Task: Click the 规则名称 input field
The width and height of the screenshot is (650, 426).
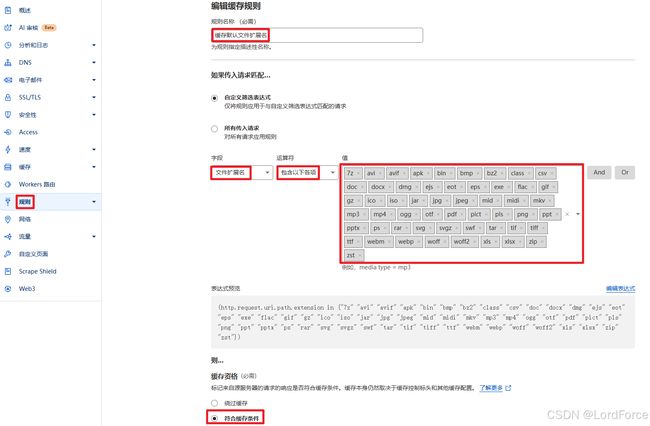Action: pyautogui.click(x=317, y=35)
